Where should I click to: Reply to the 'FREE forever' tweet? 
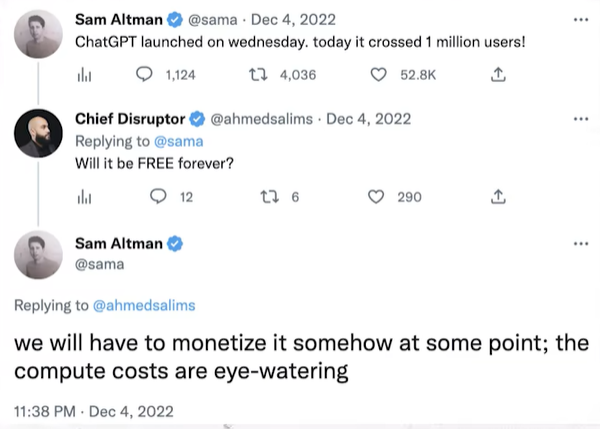[157, 197]
